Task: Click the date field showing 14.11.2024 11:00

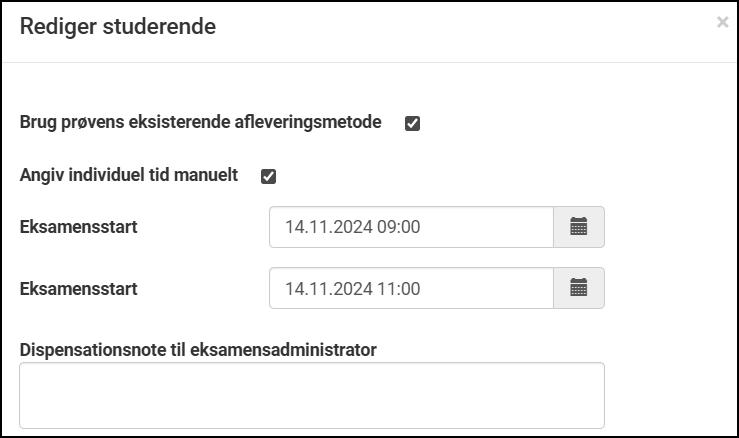Action: tap(410, 289)
